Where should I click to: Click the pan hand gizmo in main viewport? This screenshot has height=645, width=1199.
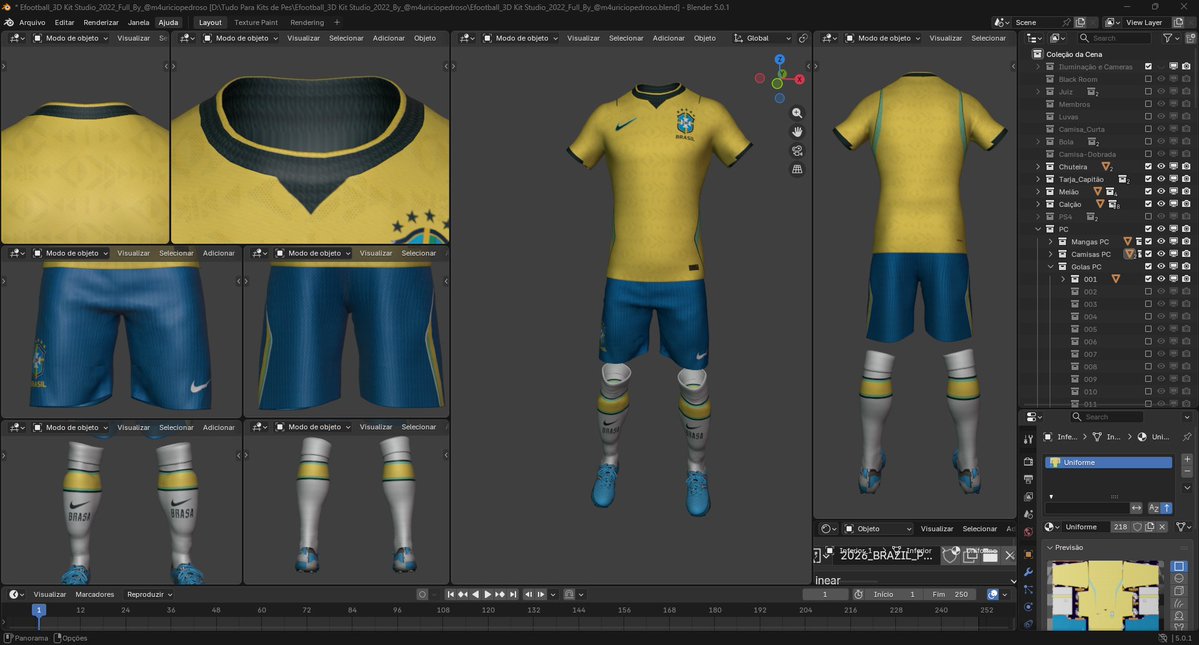click(x=797, y=131)
